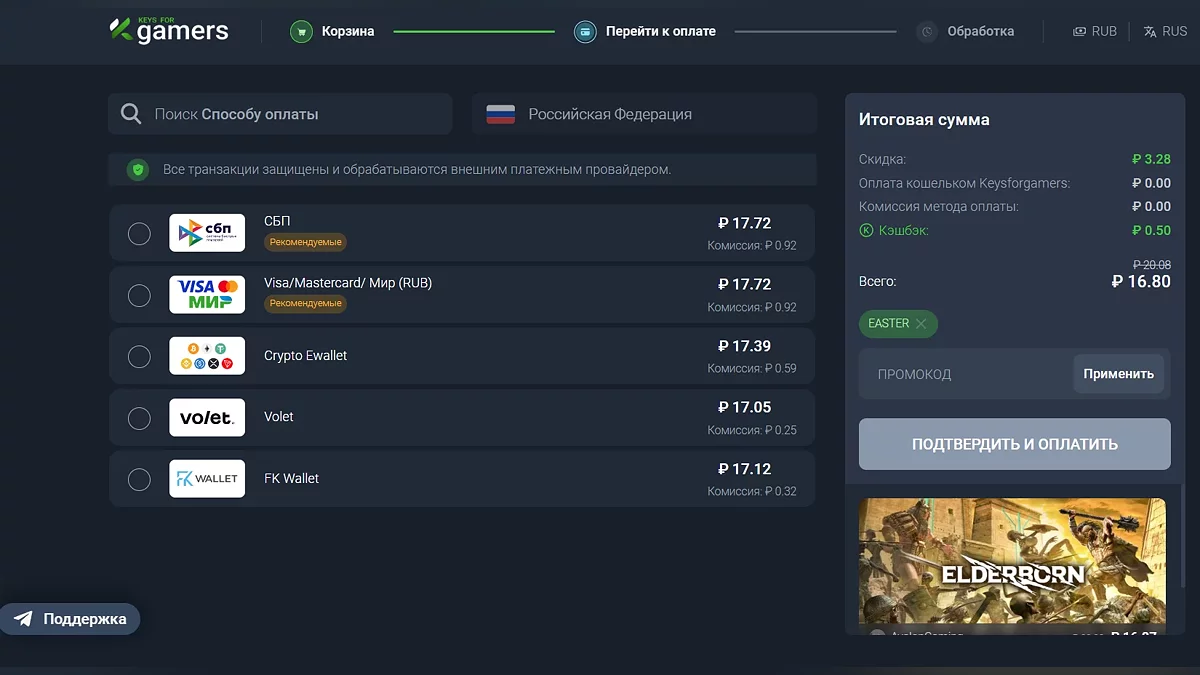This screenshot has height=675, width=1200.
Task: Select the Volet payment radio button
Action: (139, 417)
